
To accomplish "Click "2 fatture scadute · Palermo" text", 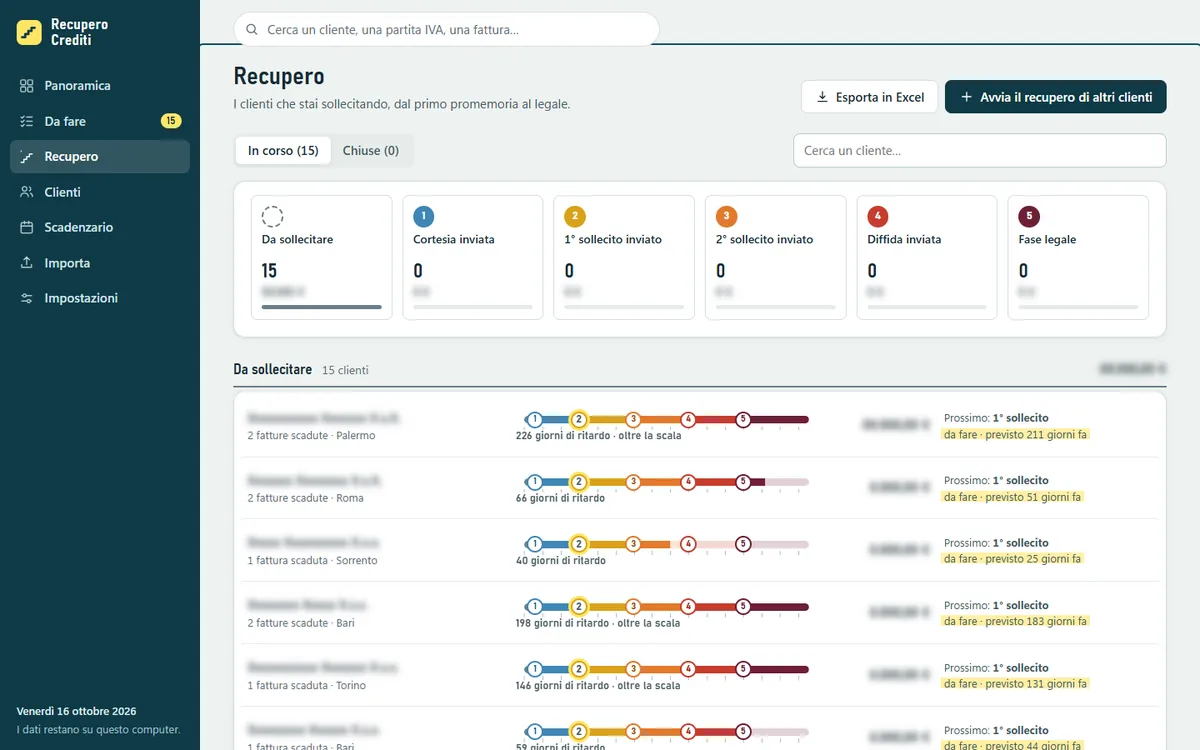I will point(311,436).
